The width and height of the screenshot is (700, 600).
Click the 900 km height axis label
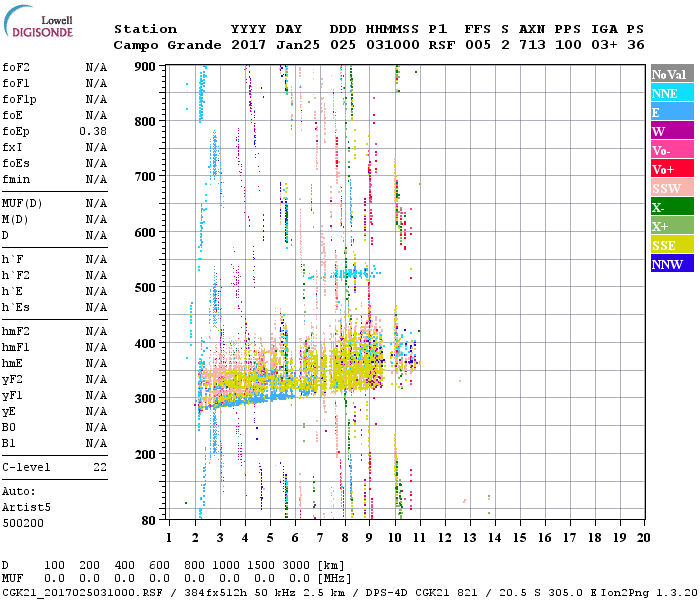[146, 66]
